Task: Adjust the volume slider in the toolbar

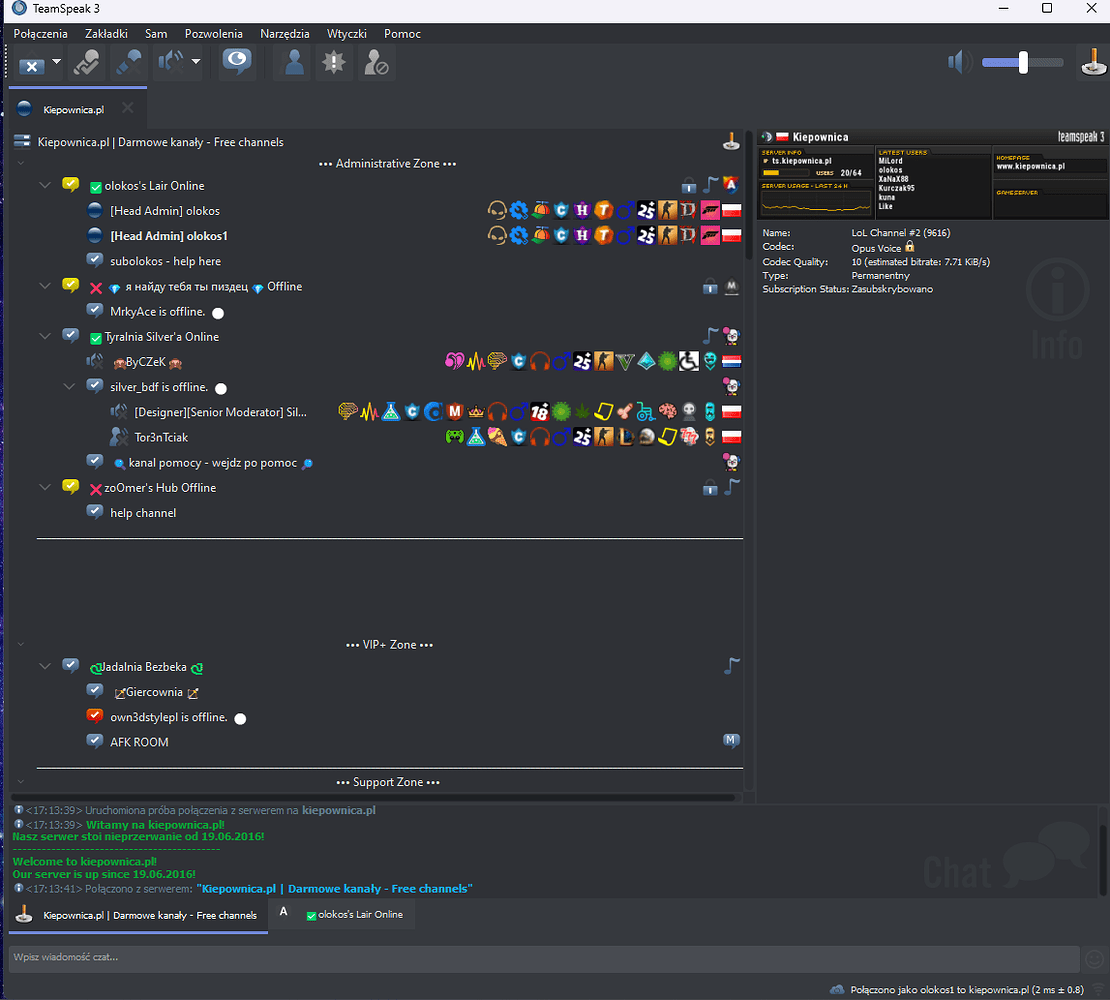Action: pos(1022,61)
